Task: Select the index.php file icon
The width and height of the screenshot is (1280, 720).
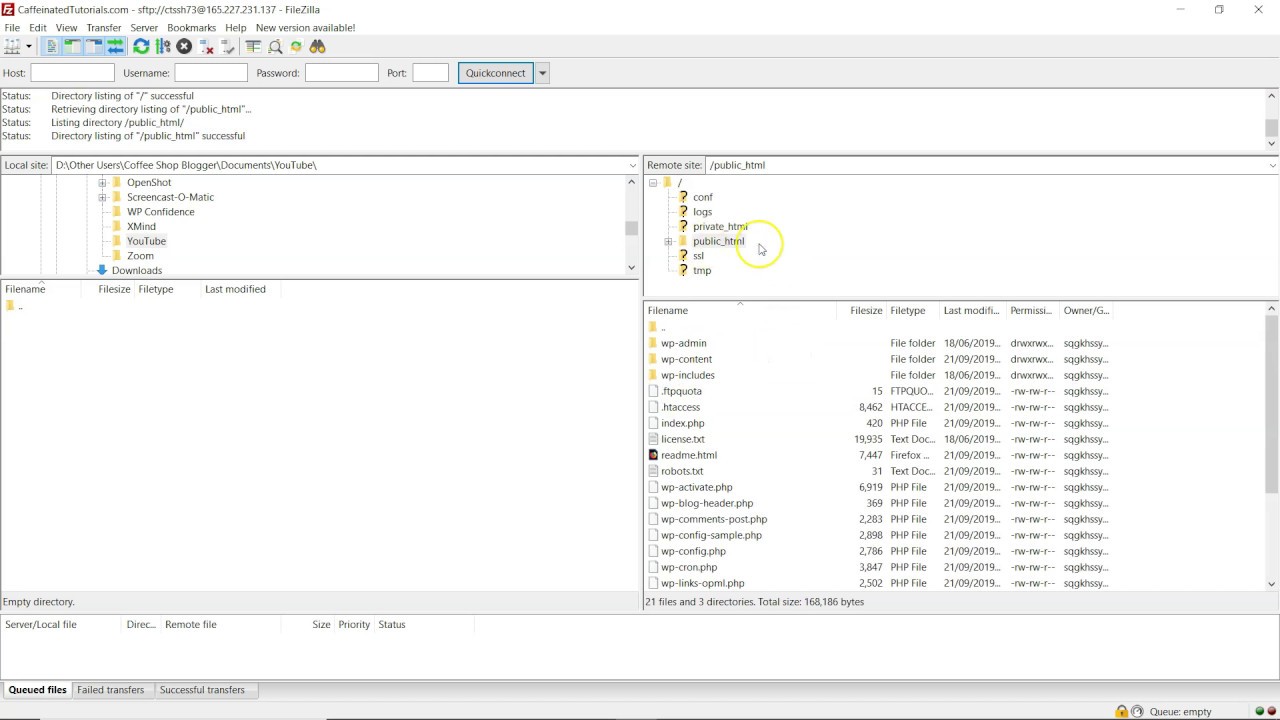Action: coord(653,423)
